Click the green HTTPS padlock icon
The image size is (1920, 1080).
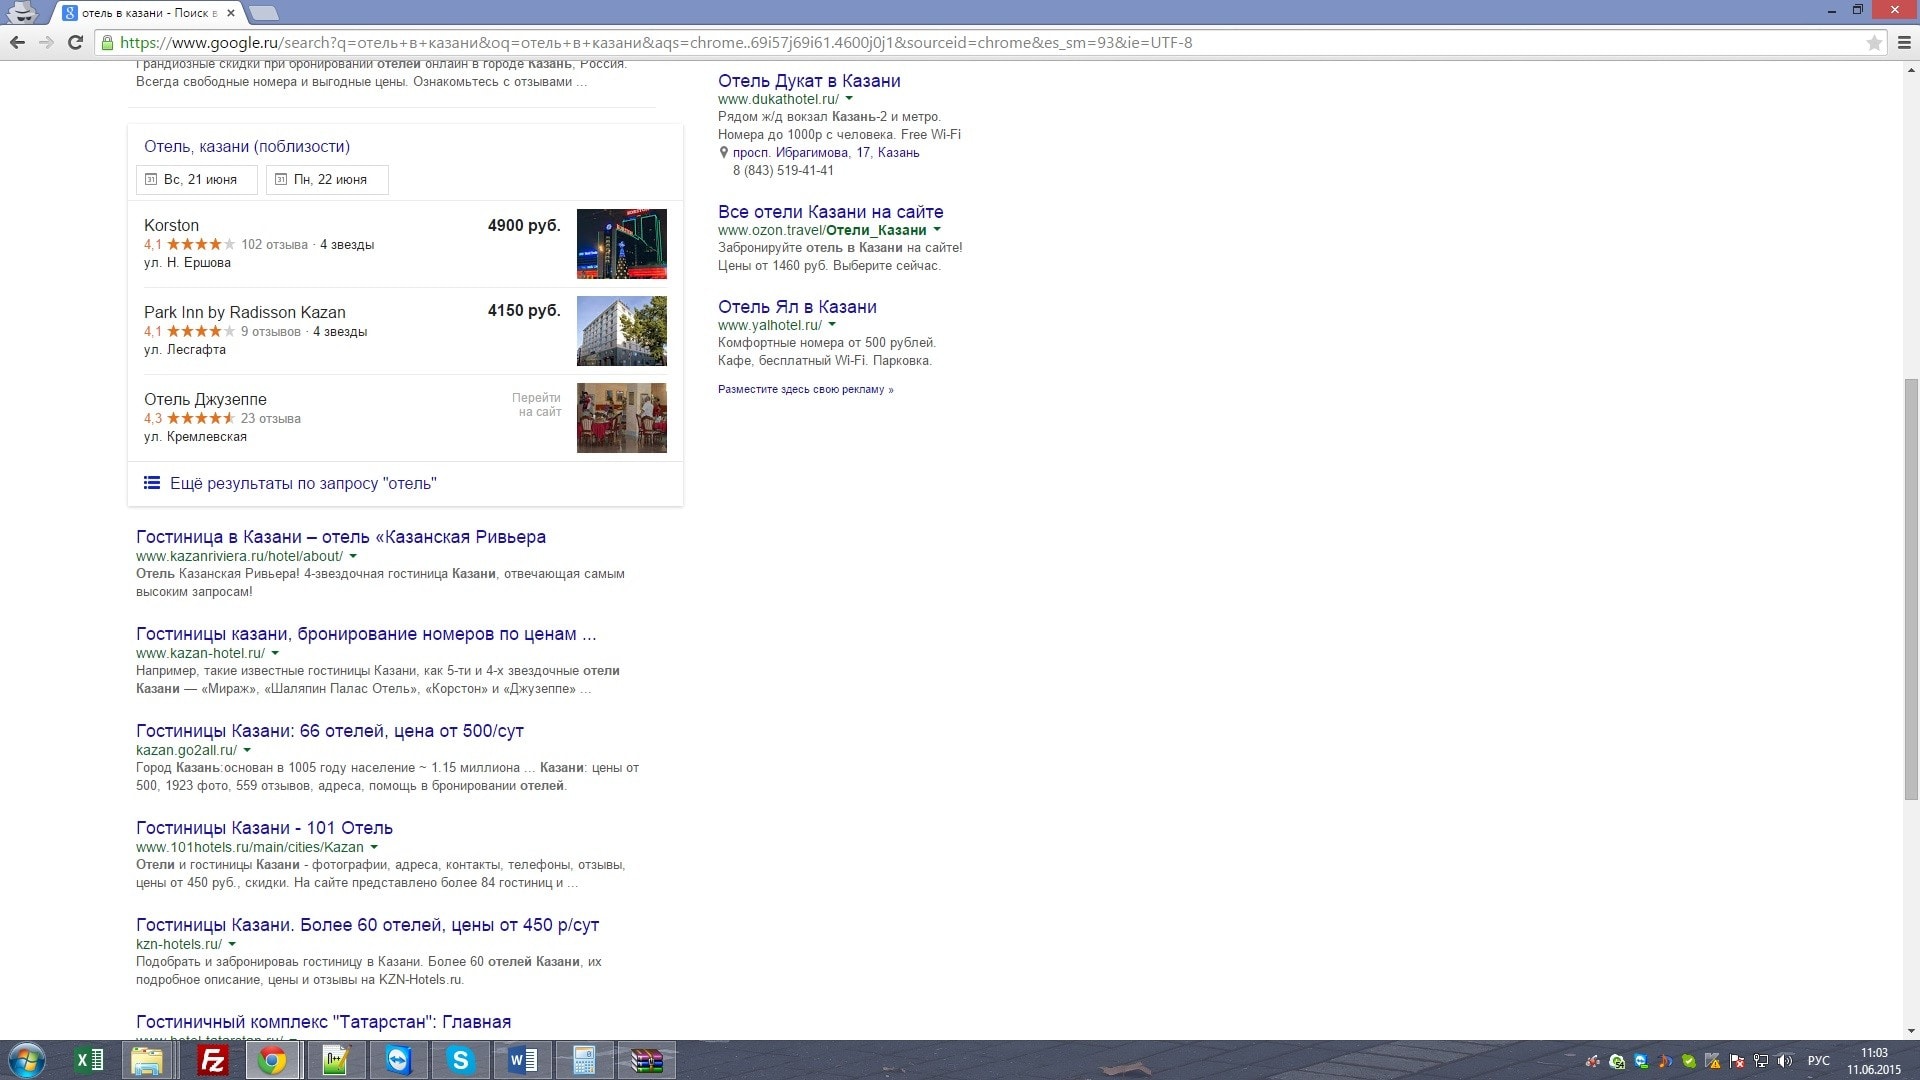108,42
